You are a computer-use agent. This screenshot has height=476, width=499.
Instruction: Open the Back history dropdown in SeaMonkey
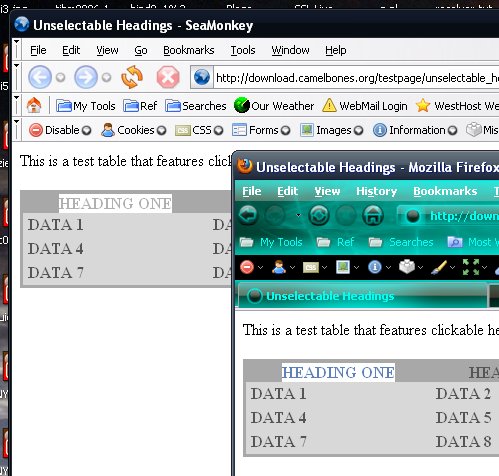click(x=60, y=77)
